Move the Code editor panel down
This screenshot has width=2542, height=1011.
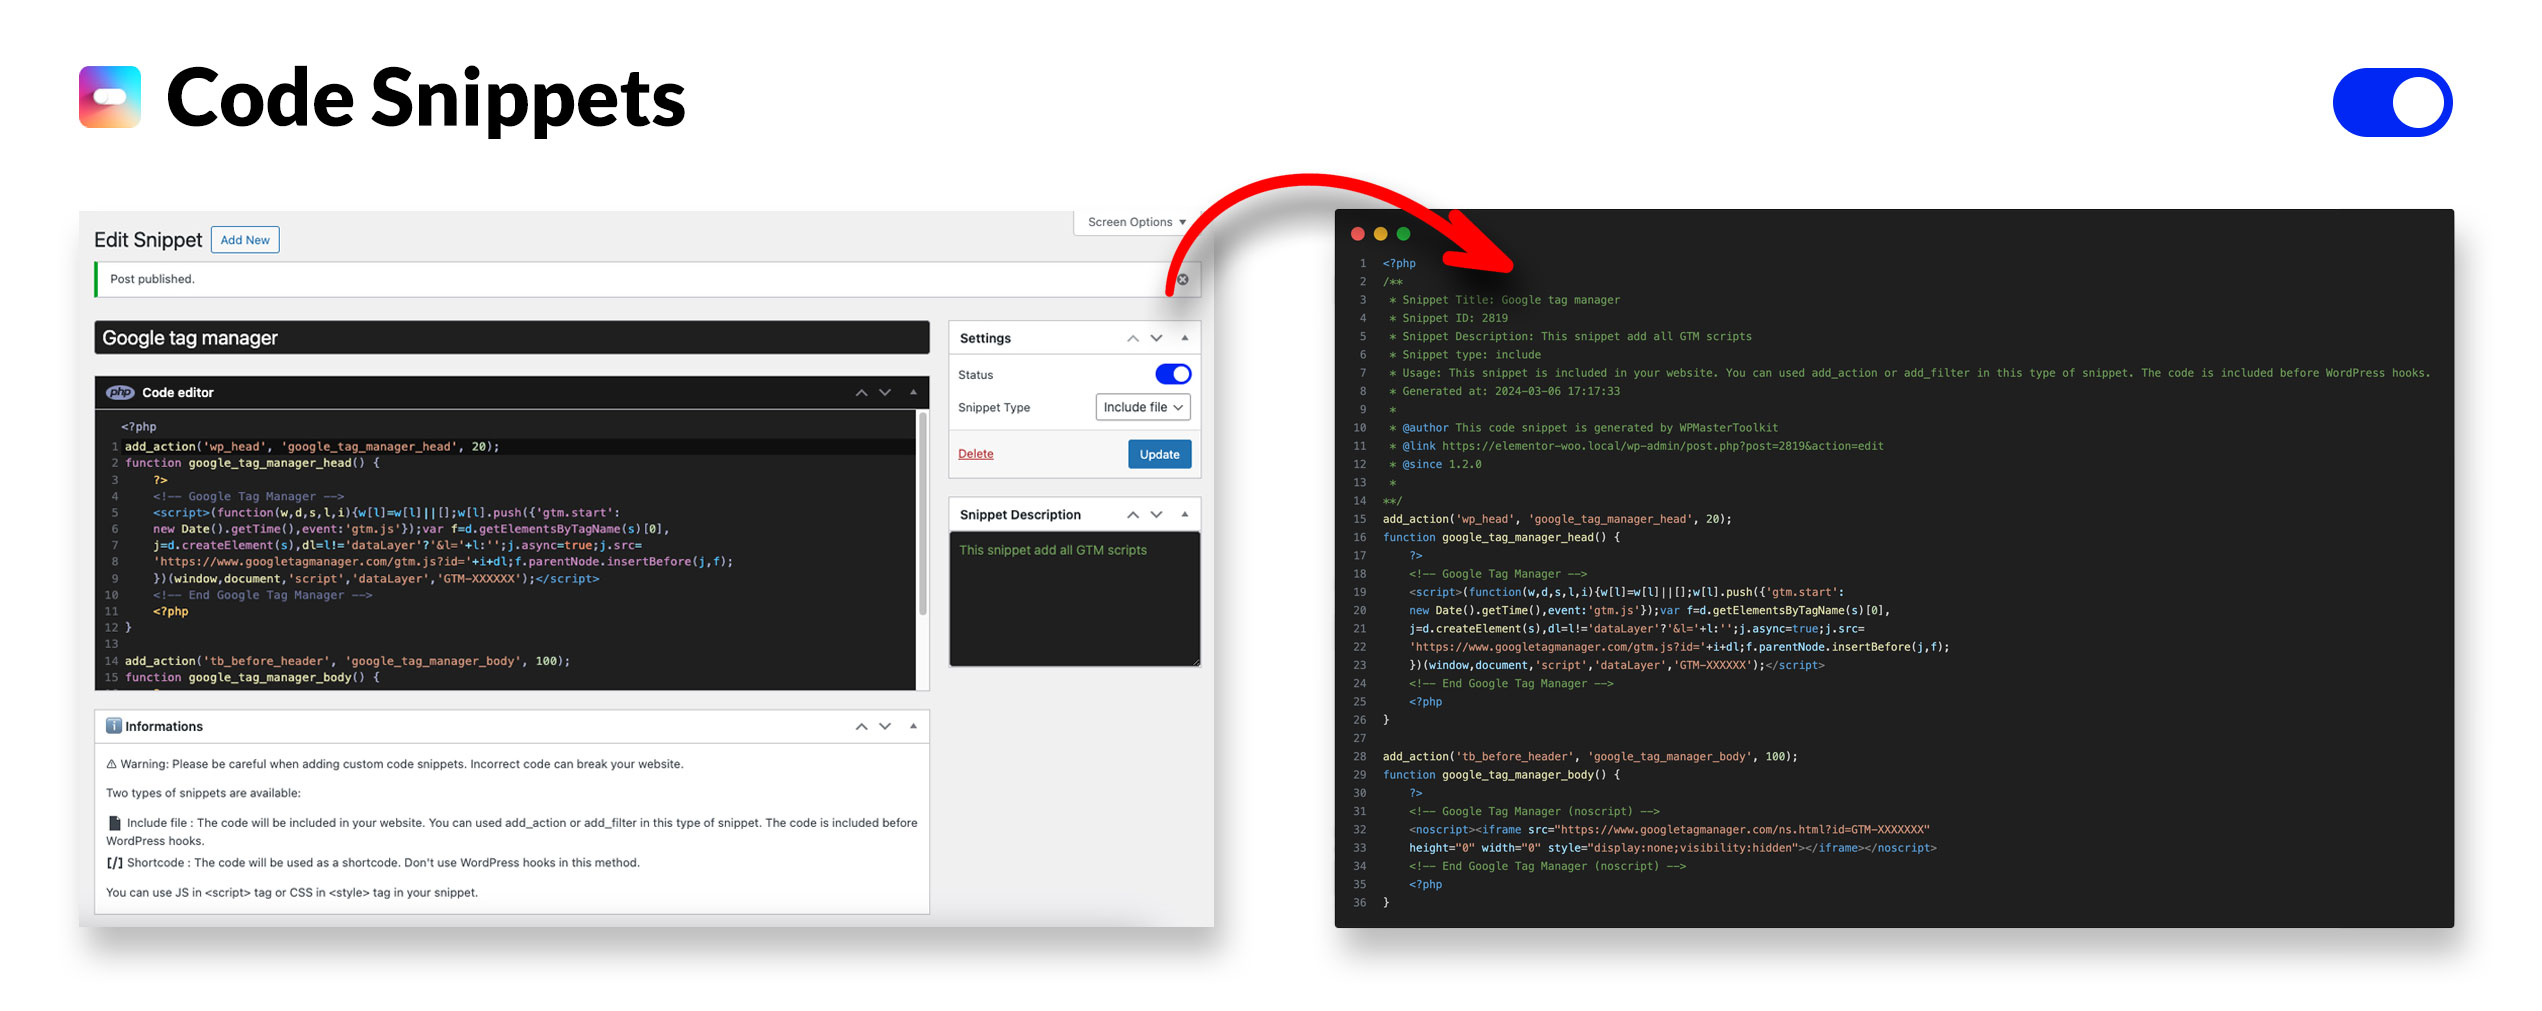point(885,393)
